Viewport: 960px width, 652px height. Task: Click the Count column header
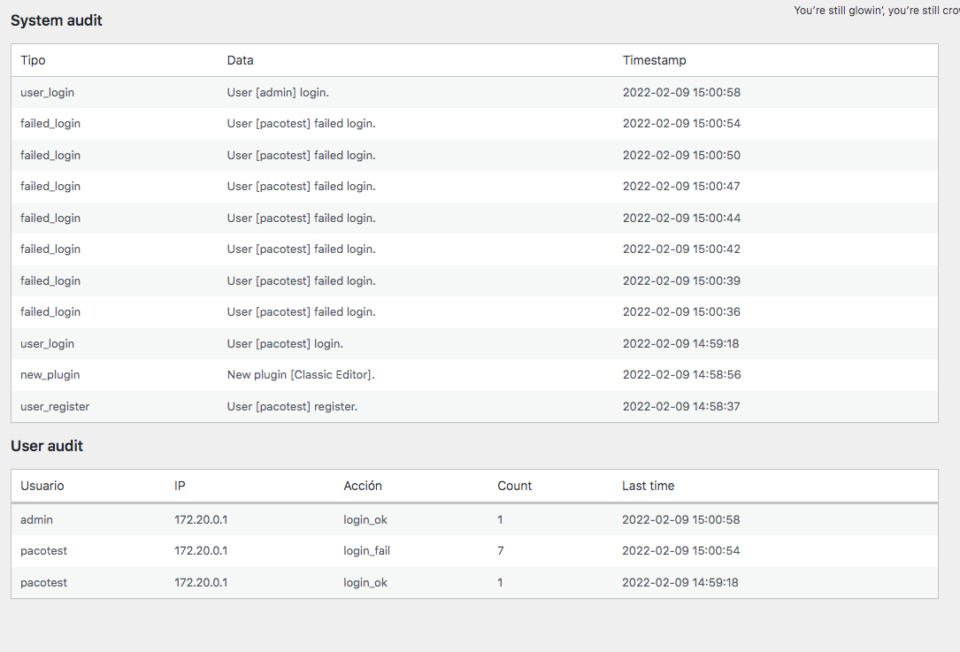point(514,486)
